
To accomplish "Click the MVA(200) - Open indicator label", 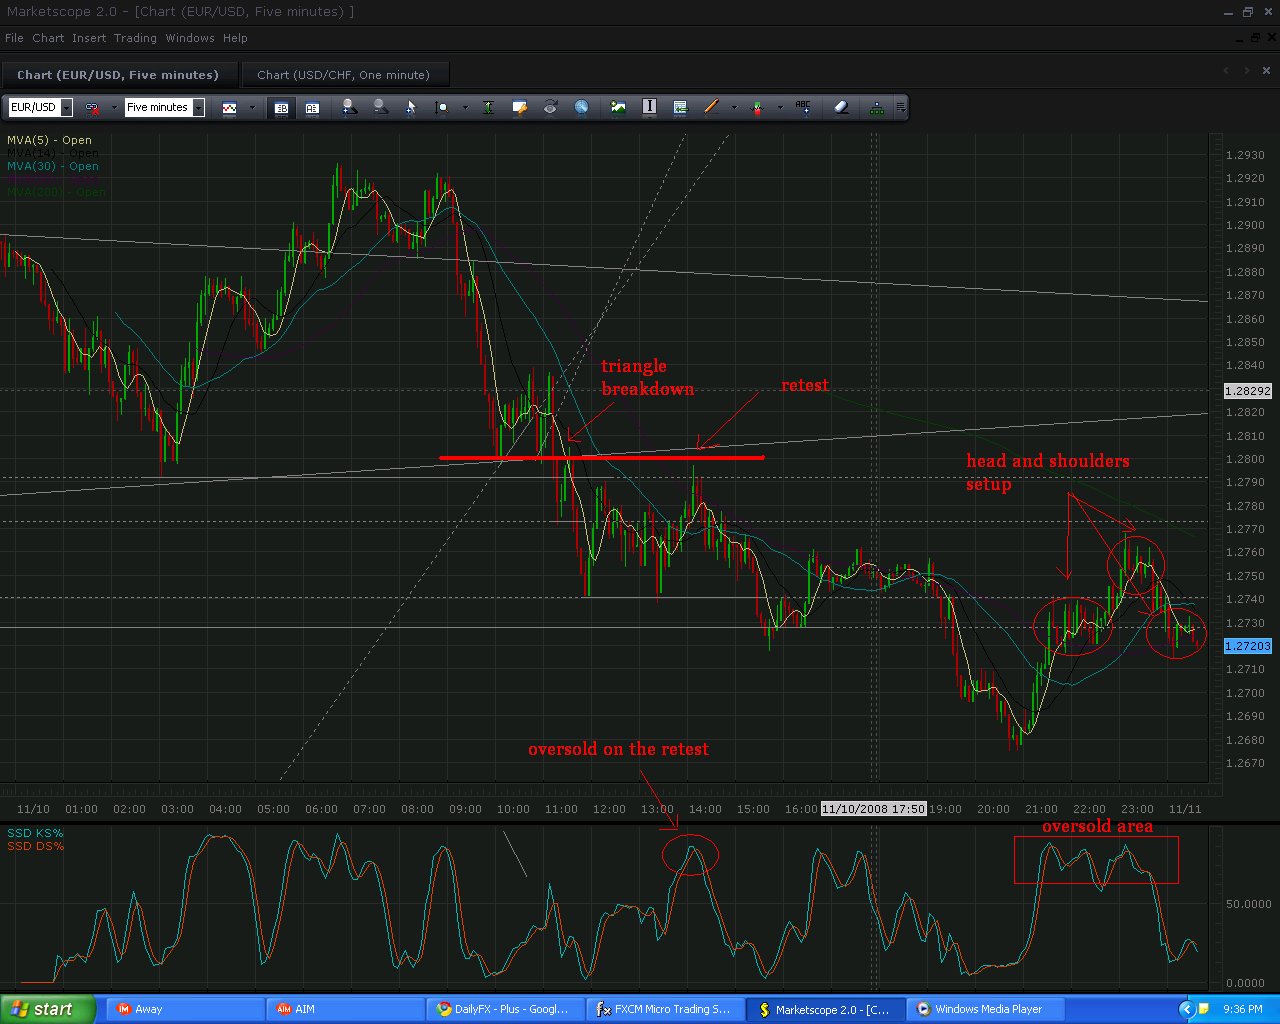I will (56, 192).
